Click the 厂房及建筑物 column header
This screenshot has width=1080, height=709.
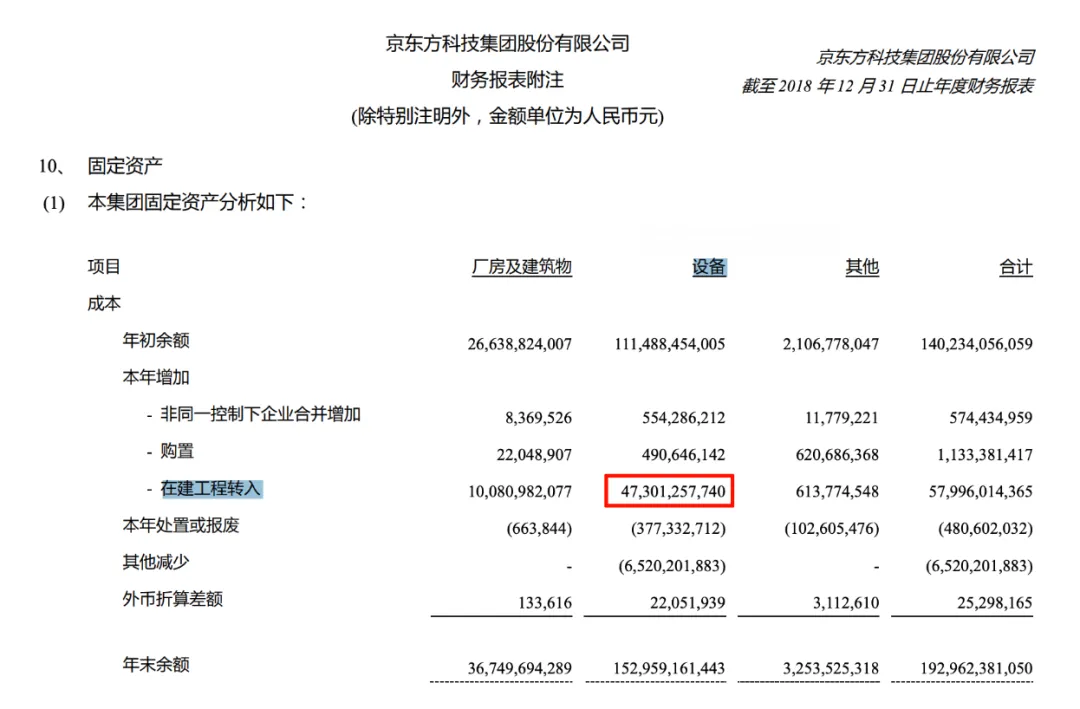(x=522, y=267)
